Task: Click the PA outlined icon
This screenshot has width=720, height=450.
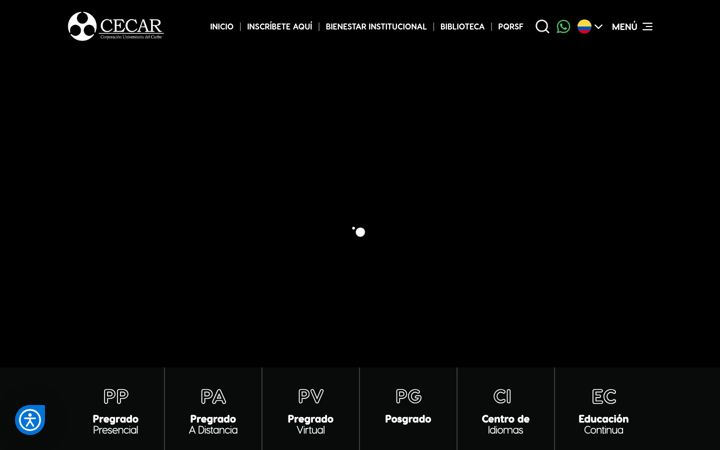Action: coord(213,396)
